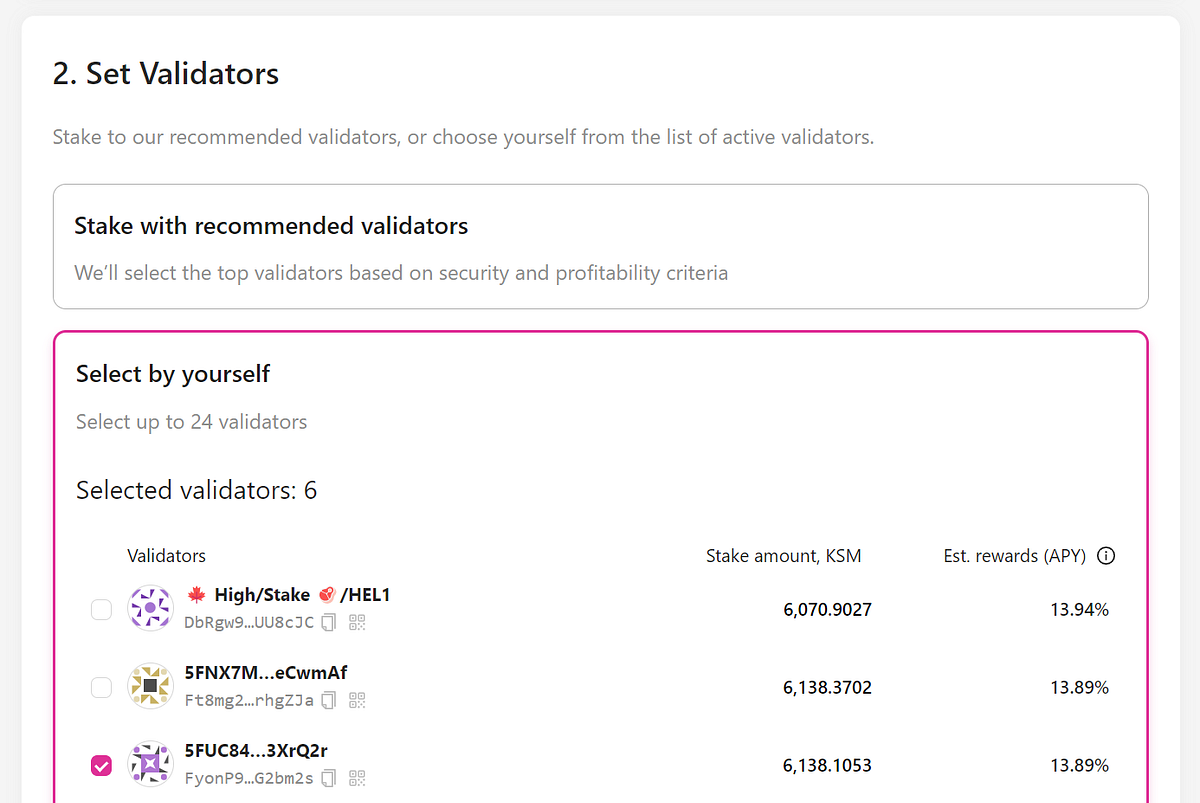The height and width of the screenshot is (803, 1200).
Task: Check the High/Stake /HEL1 validator checkbox
Action: coord(101,609)
